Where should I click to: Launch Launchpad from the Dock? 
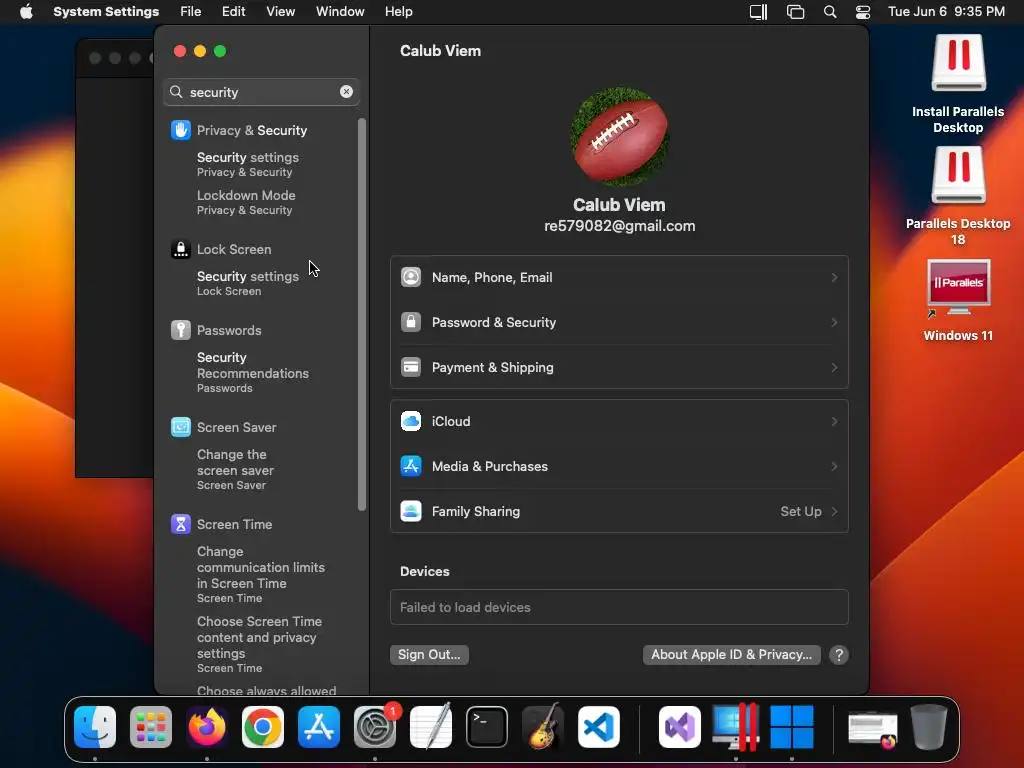pyautogui.click(x=151, y=727)
